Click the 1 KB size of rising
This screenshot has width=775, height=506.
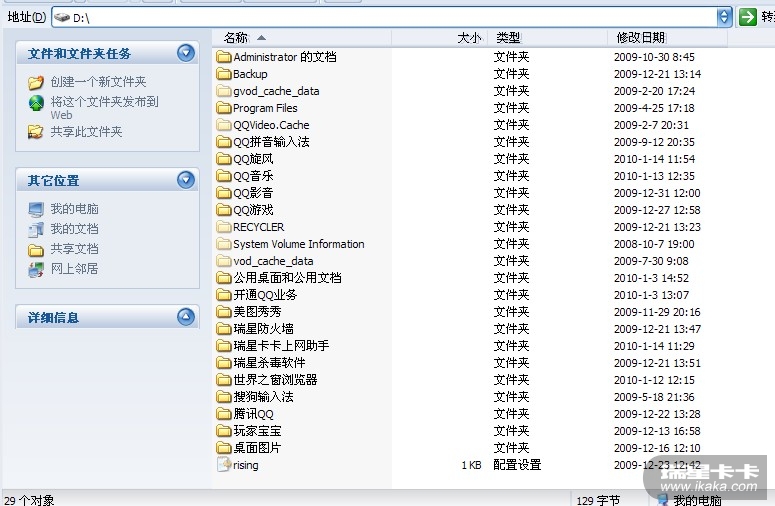[x=472, y=465]
